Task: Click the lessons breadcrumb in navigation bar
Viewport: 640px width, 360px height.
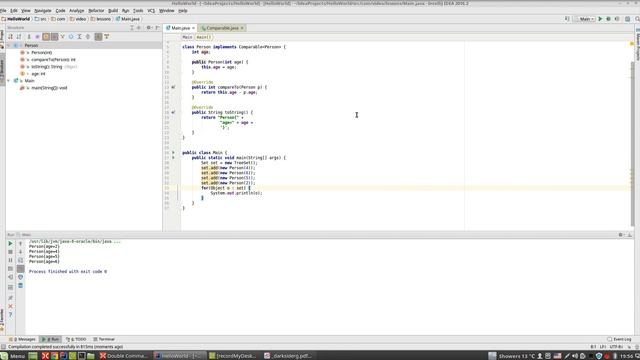Action: [101, 19]
